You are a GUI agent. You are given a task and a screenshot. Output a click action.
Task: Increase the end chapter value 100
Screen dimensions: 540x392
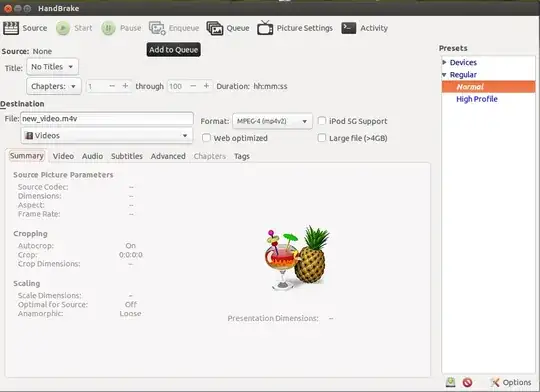click(x=206, y=86)
